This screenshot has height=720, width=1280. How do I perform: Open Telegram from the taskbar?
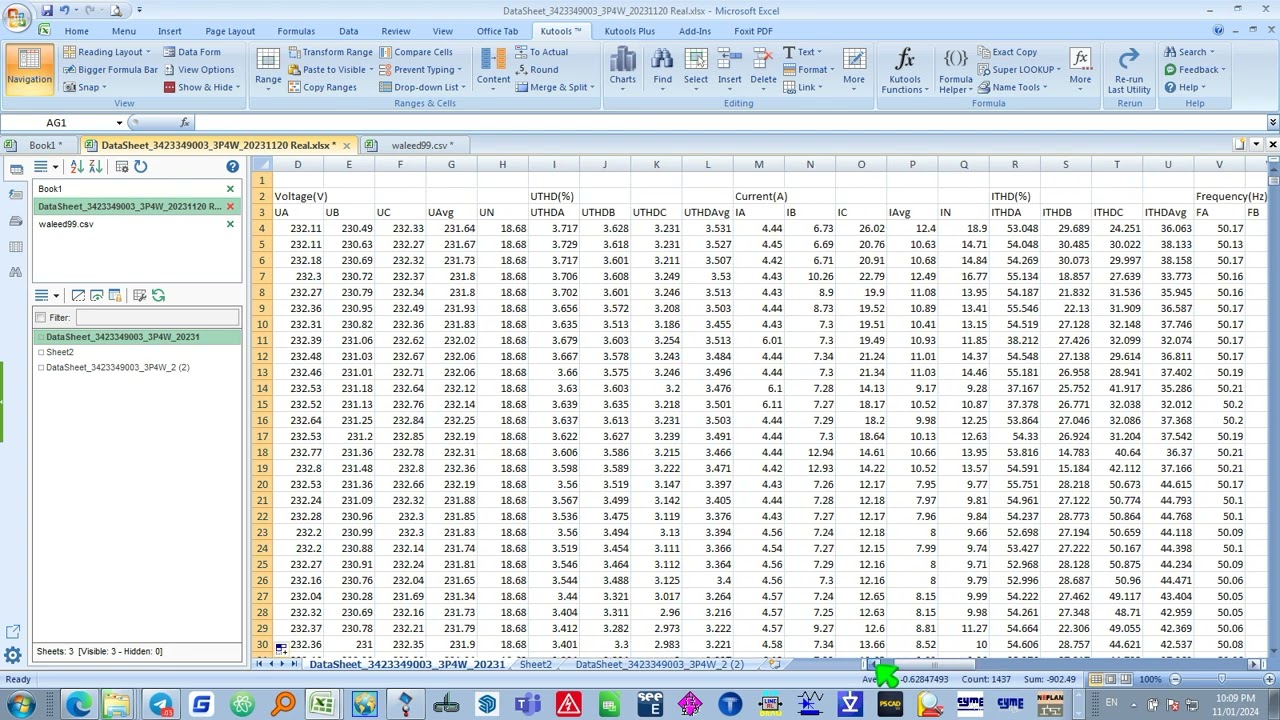coord(160,705)
